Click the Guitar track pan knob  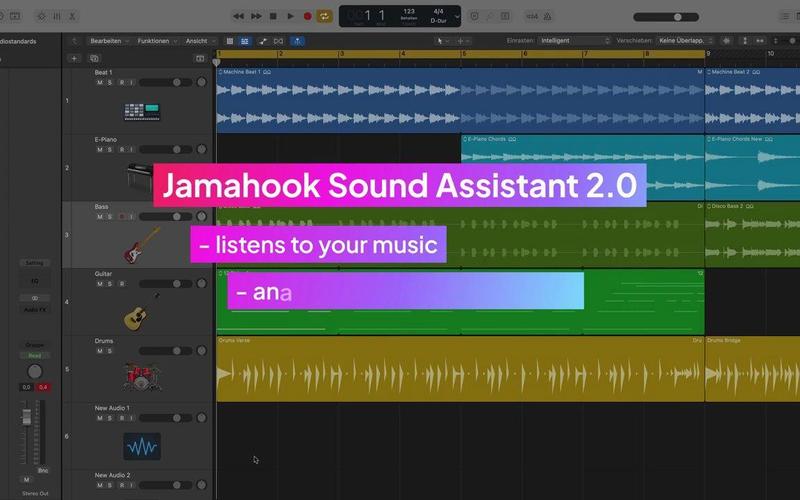click(202, 284)
